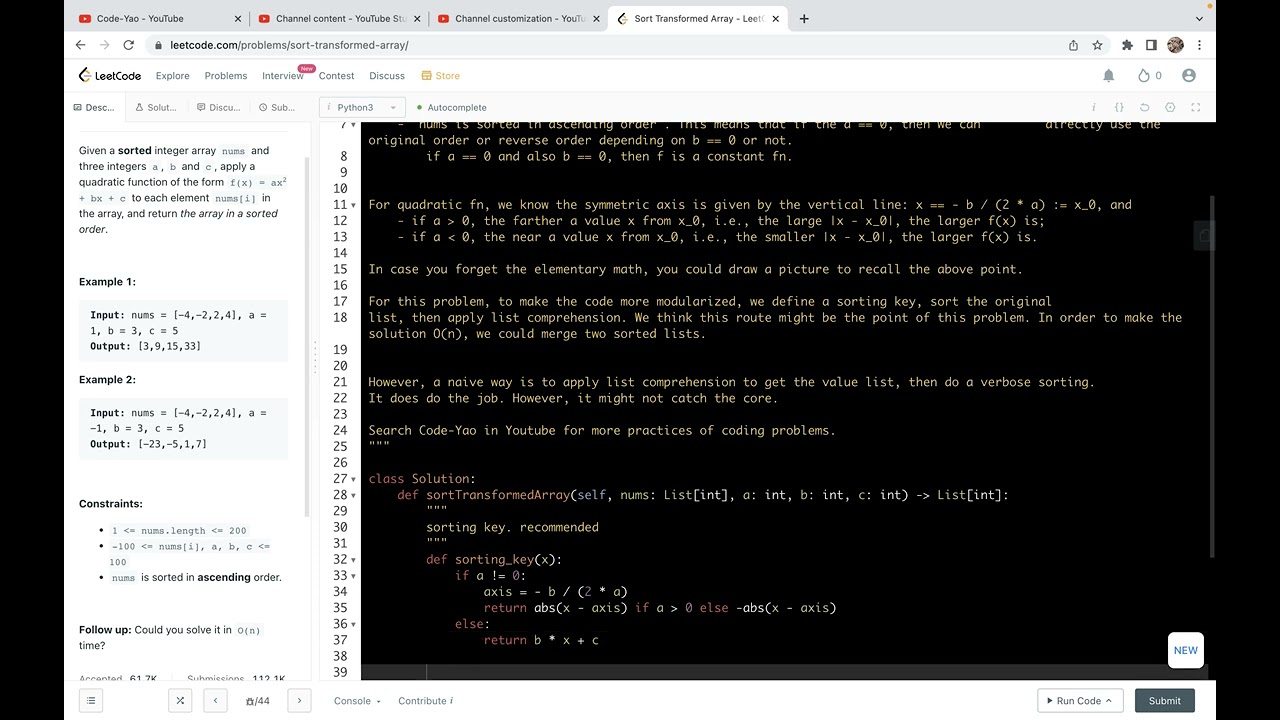1280x720 pixels.
Task: Toggle browser side panel icon
Action: [x=1151, y=45]
